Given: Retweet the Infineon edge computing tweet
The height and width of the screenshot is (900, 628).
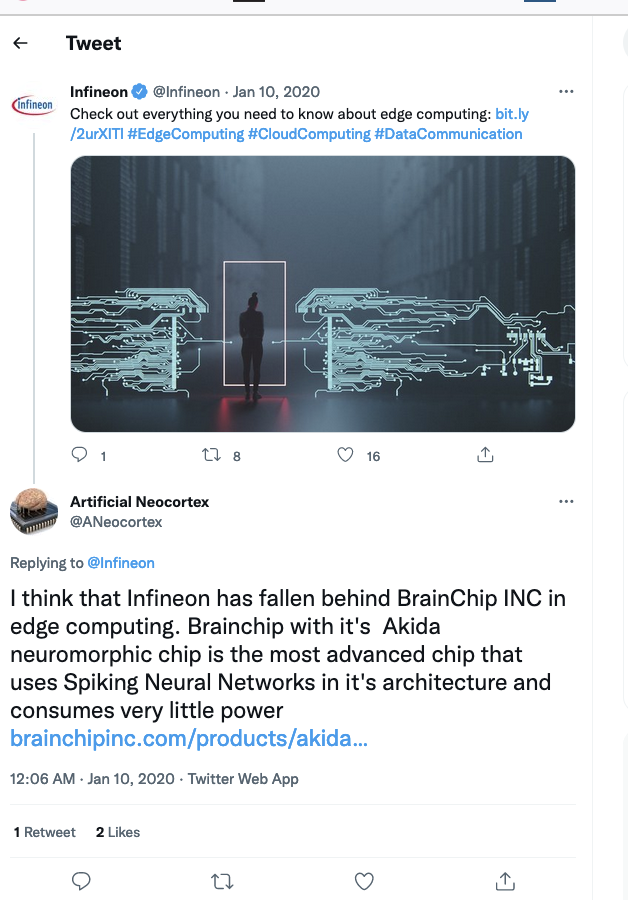Looking at the screenshot, I should click(212, 455).
